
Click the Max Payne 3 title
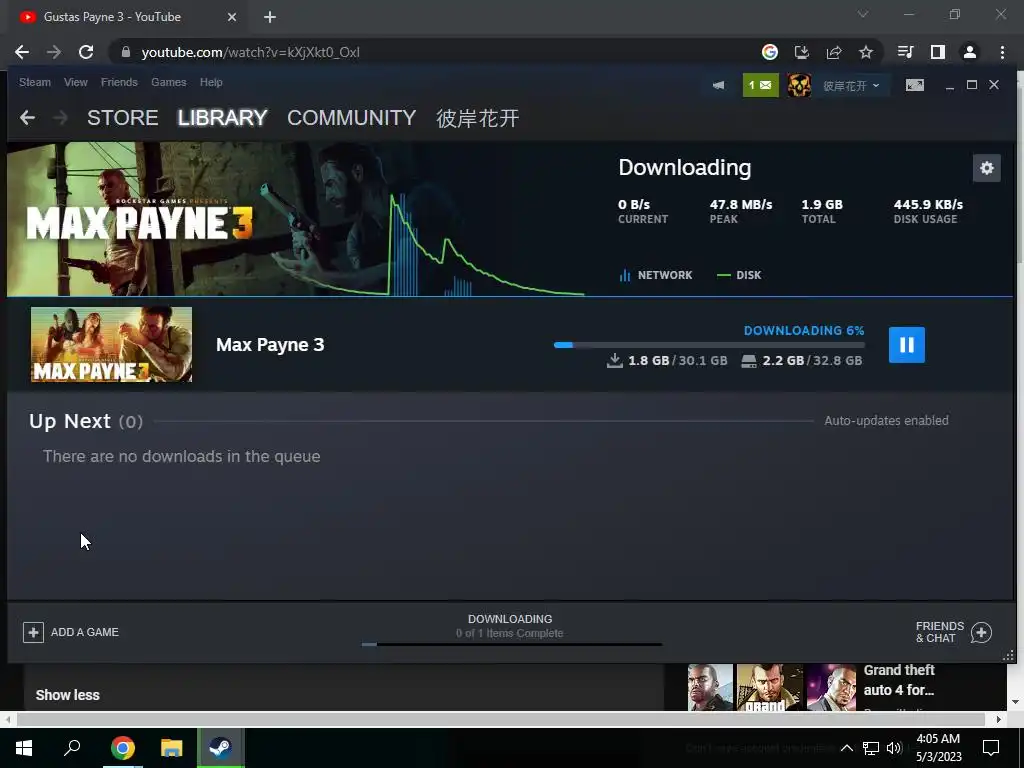pyautogui.click(x=270, y=345)
